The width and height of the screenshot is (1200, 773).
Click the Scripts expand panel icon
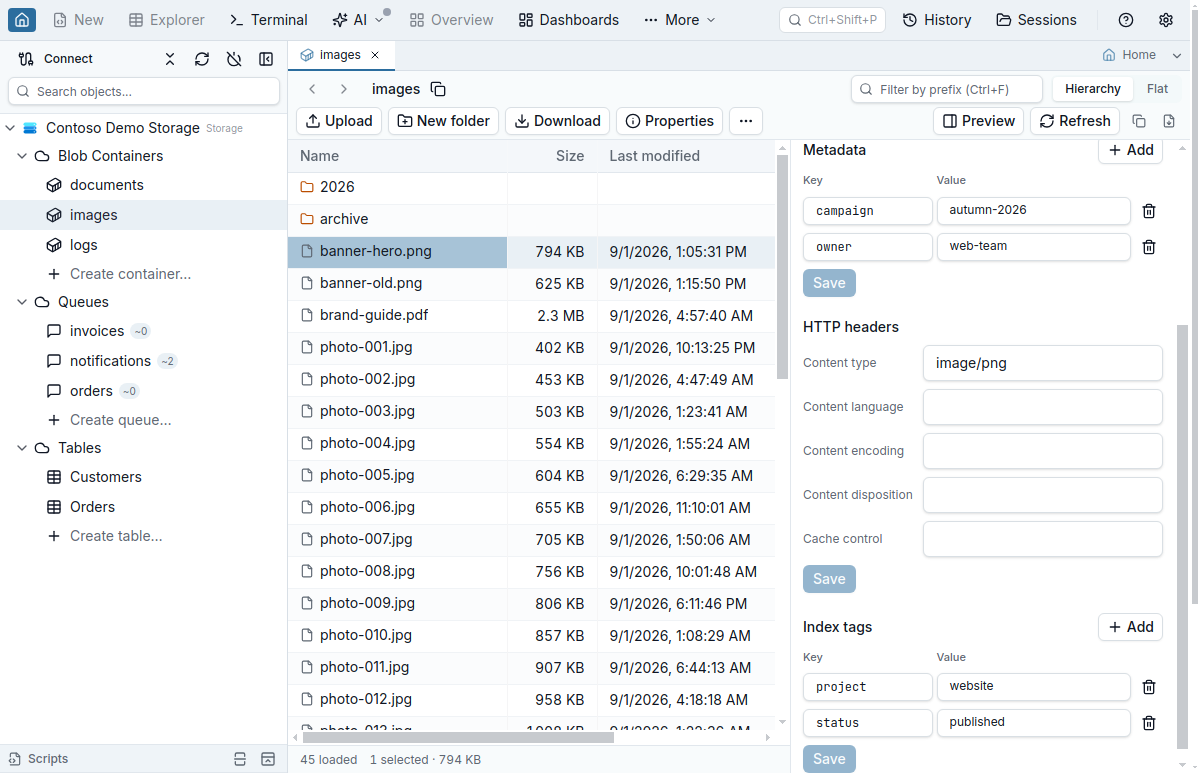click(267, 759)
